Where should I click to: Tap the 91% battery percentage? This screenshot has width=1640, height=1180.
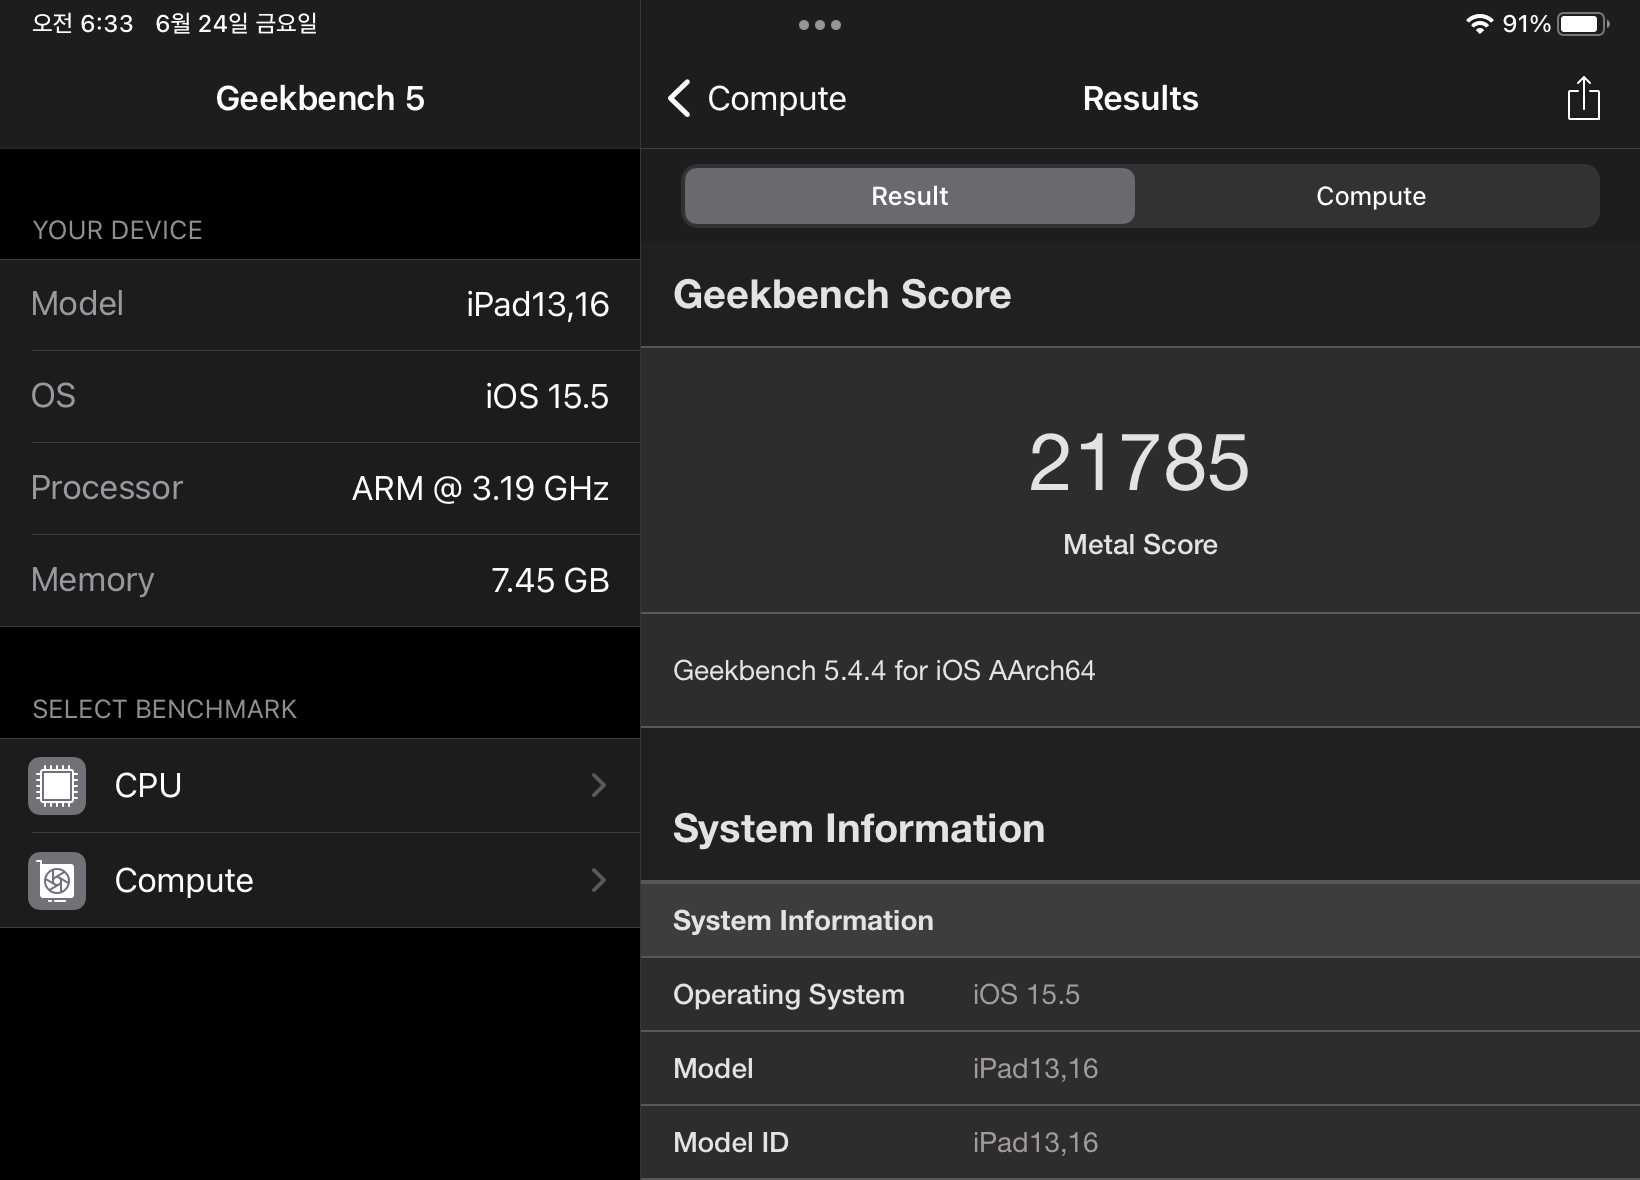(x=1526, y=24)
